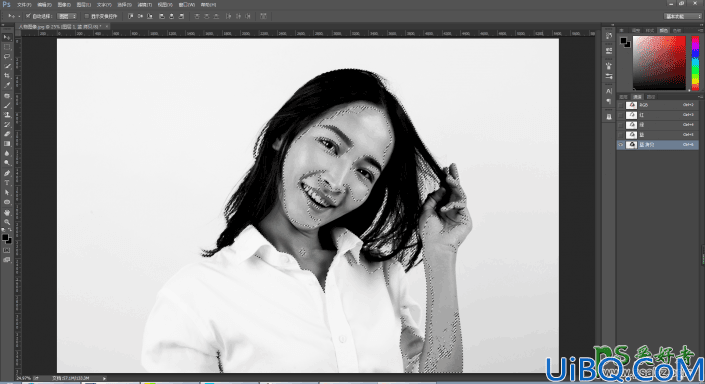This screenshot has height=384, width=705.
Task: Select the Blur tool
Action: (x=7, y=153)
